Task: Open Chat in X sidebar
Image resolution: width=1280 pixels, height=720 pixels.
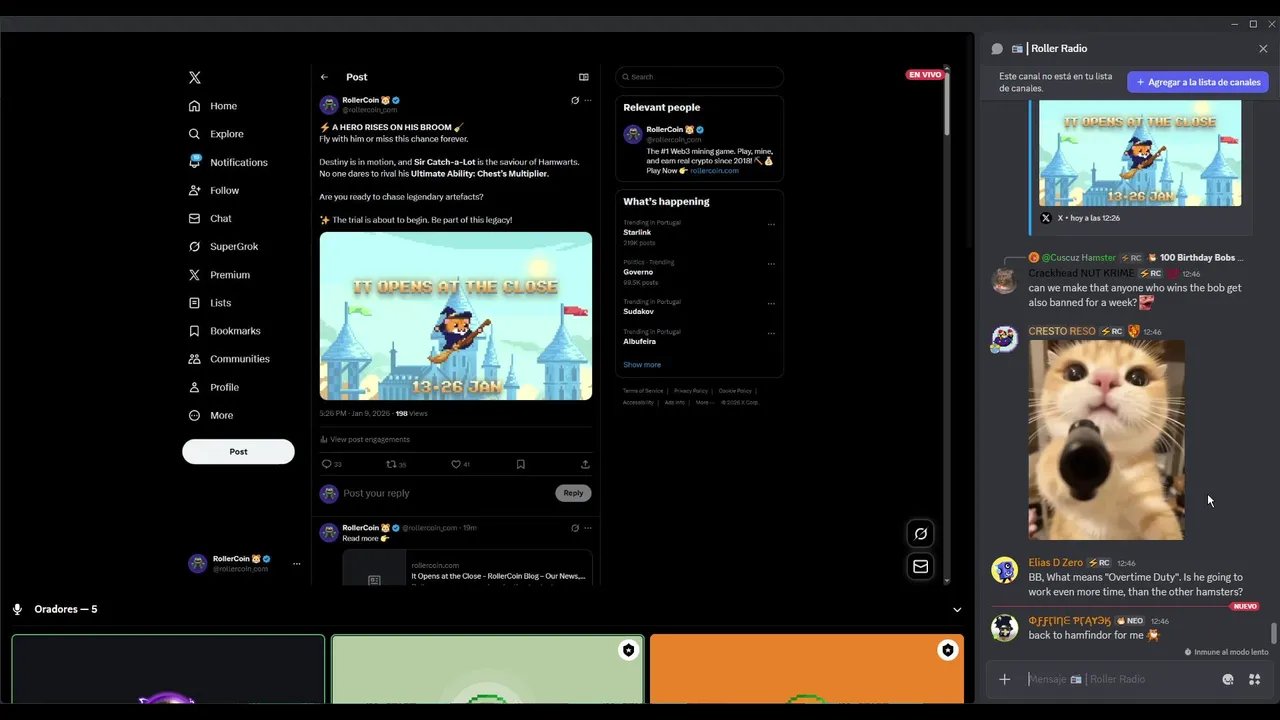Action: point(210,218)
